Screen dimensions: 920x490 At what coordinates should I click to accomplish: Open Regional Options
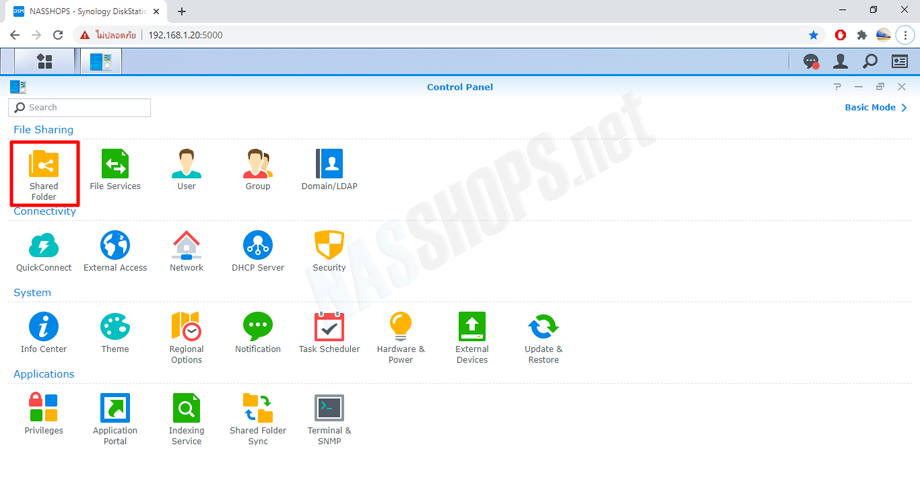[x=187, y=338]
